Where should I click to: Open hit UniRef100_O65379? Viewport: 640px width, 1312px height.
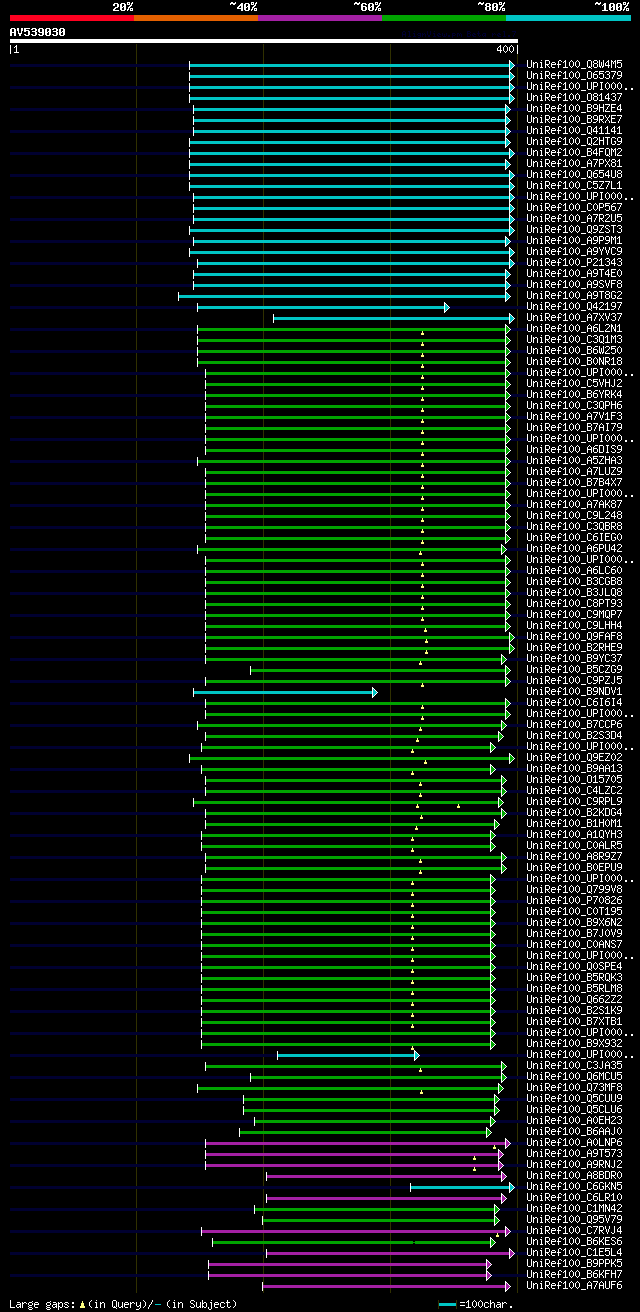(x=574, y=76)
